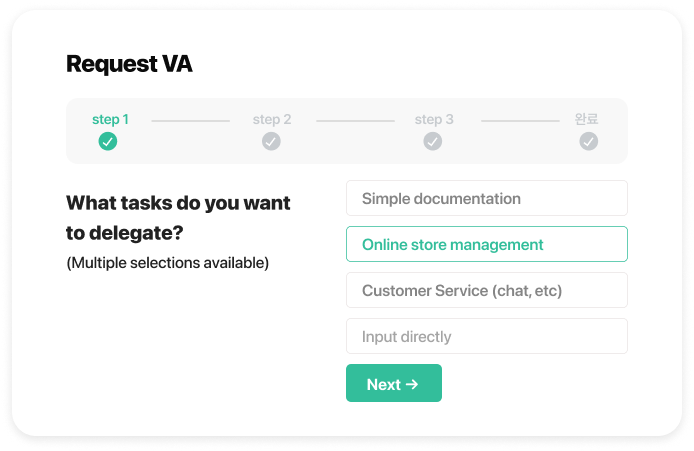Choose 'Customer Service (chat, etc)' option
Screen dimensions: 694x451
(486, 290)
